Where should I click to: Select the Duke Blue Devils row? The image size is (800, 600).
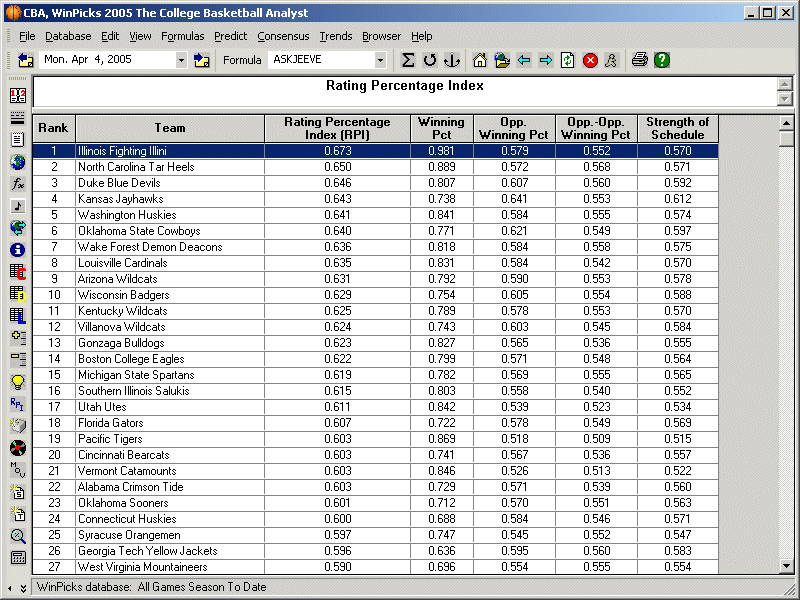376,183
